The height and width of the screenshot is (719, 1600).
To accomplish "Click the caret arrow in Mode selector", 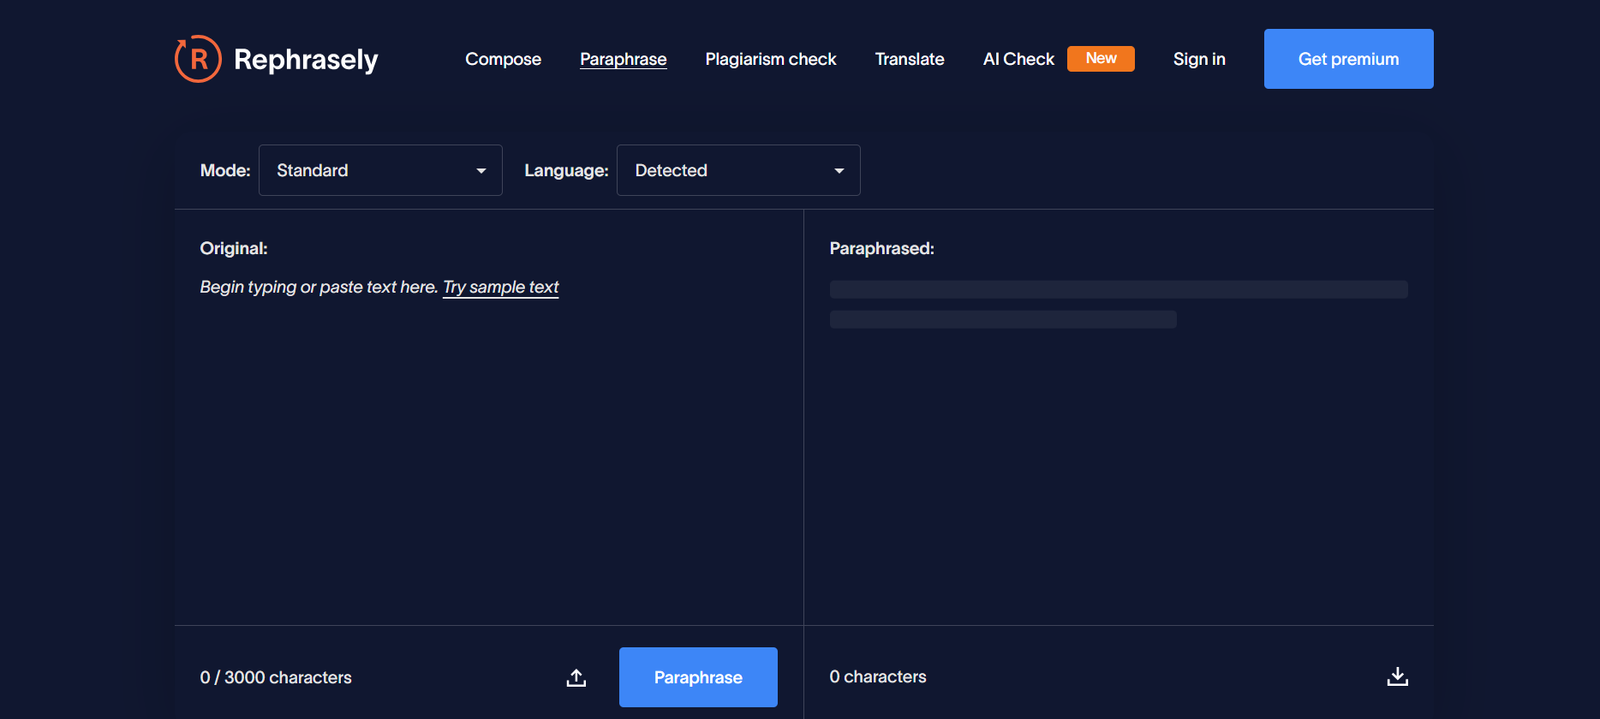I will pos(481,171).
